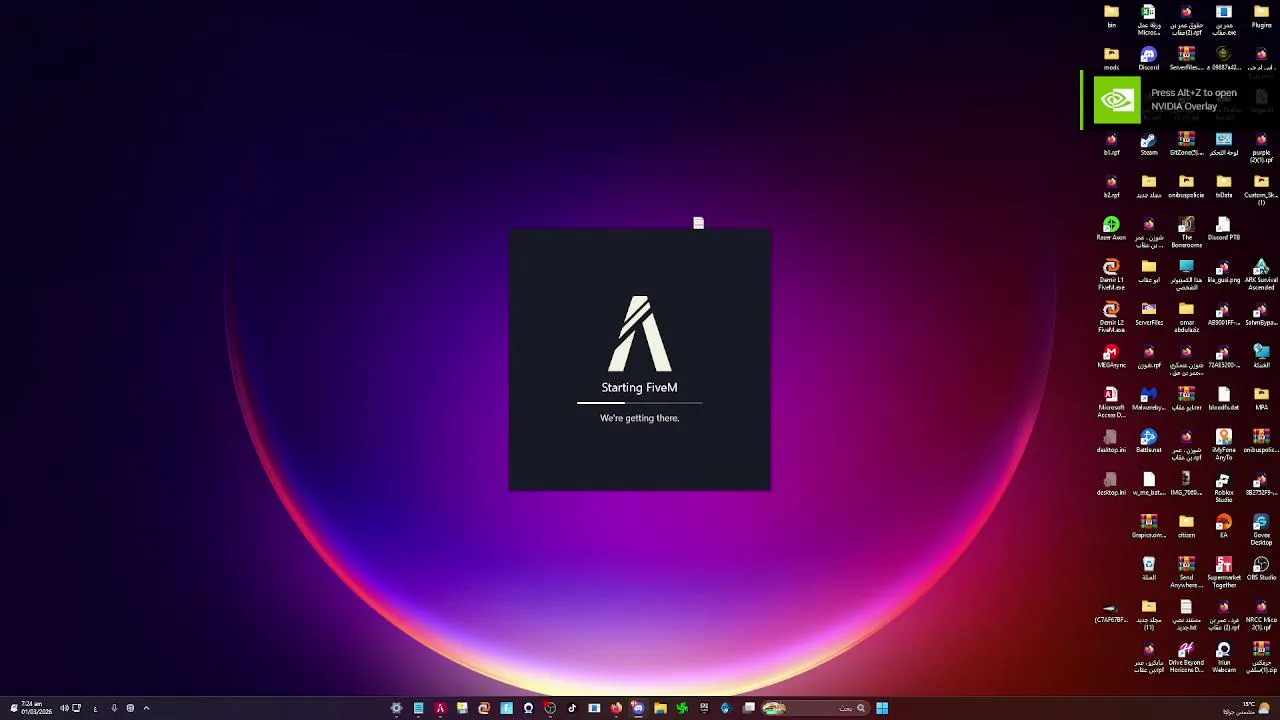Open the EA app shortcut

coord(1223,527)
